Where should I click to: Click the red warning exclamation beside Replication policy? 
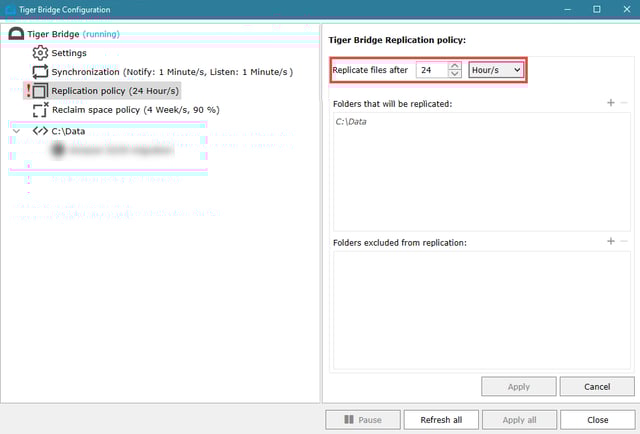pyautogui.click(x=28, y=90)
